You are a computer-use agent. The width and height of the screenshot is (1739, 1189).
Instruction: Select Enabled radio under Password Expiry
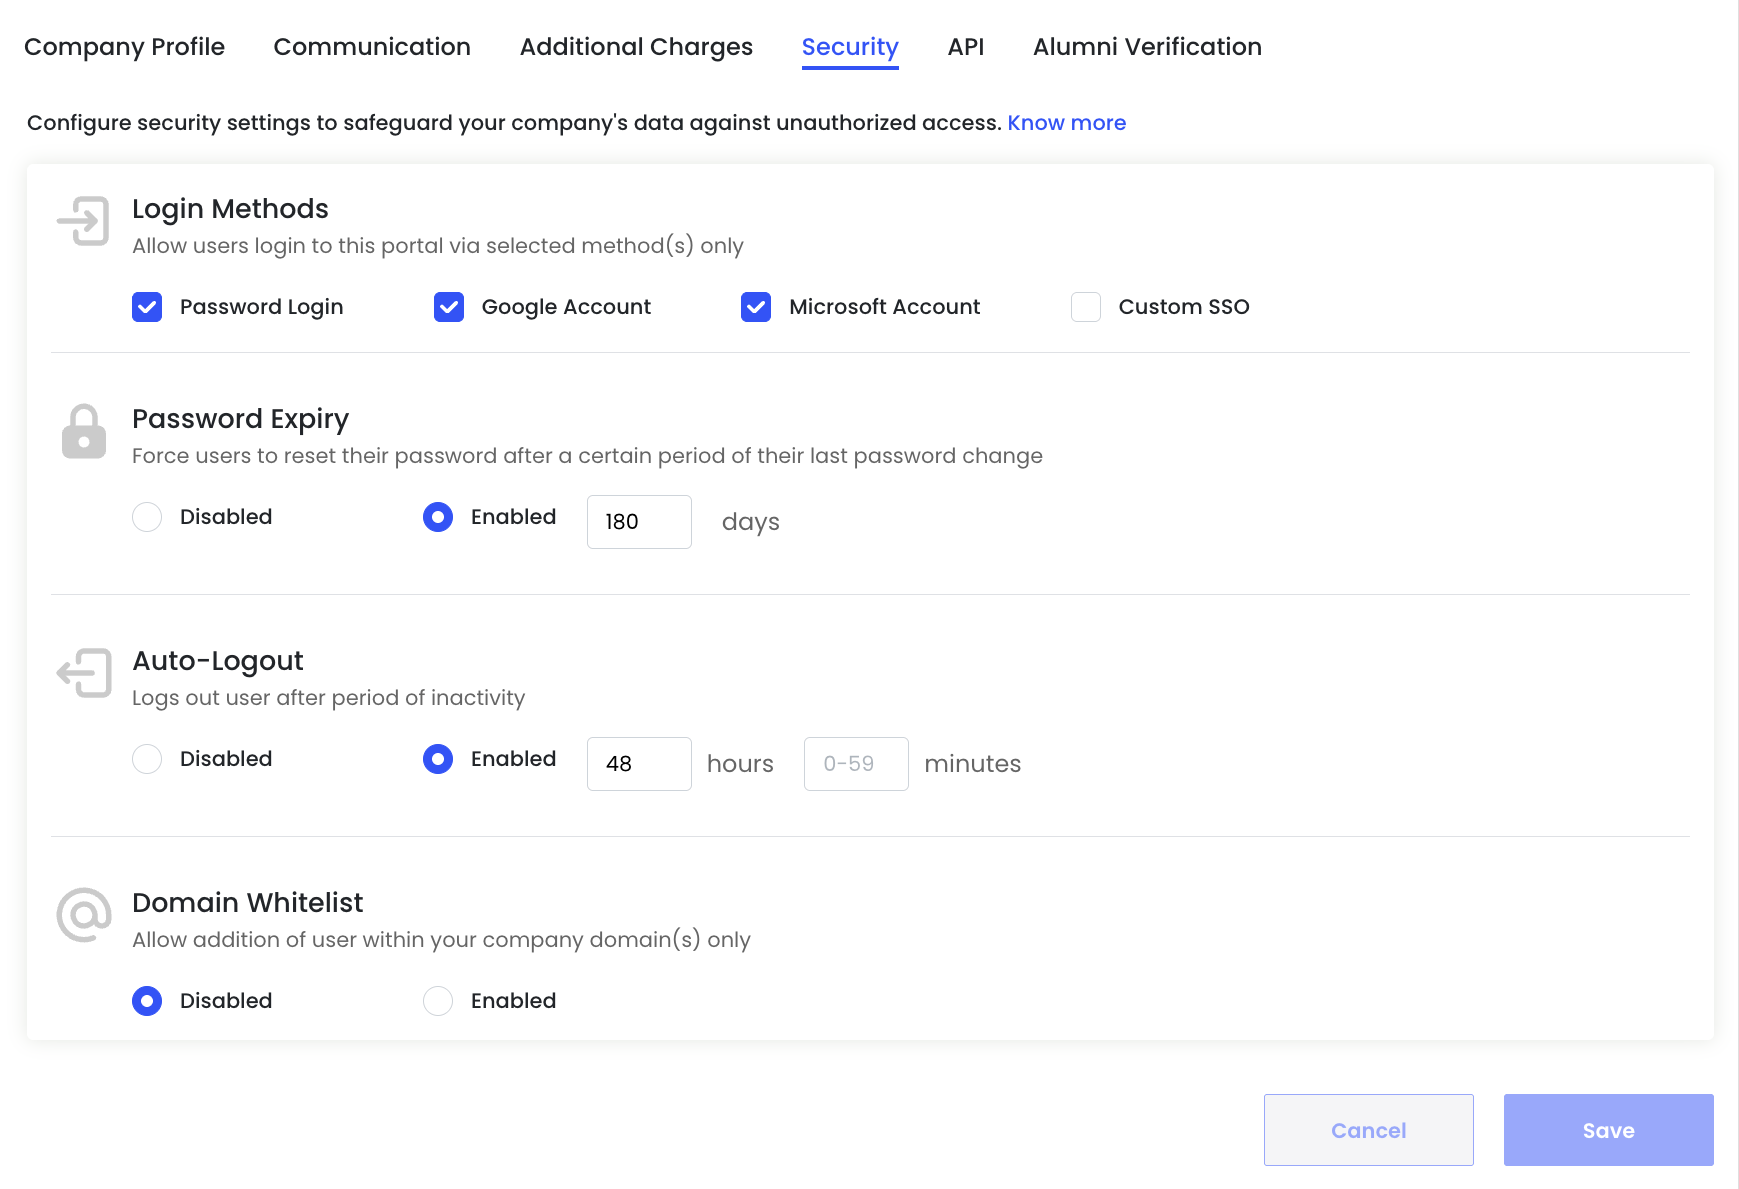point(438,517)
